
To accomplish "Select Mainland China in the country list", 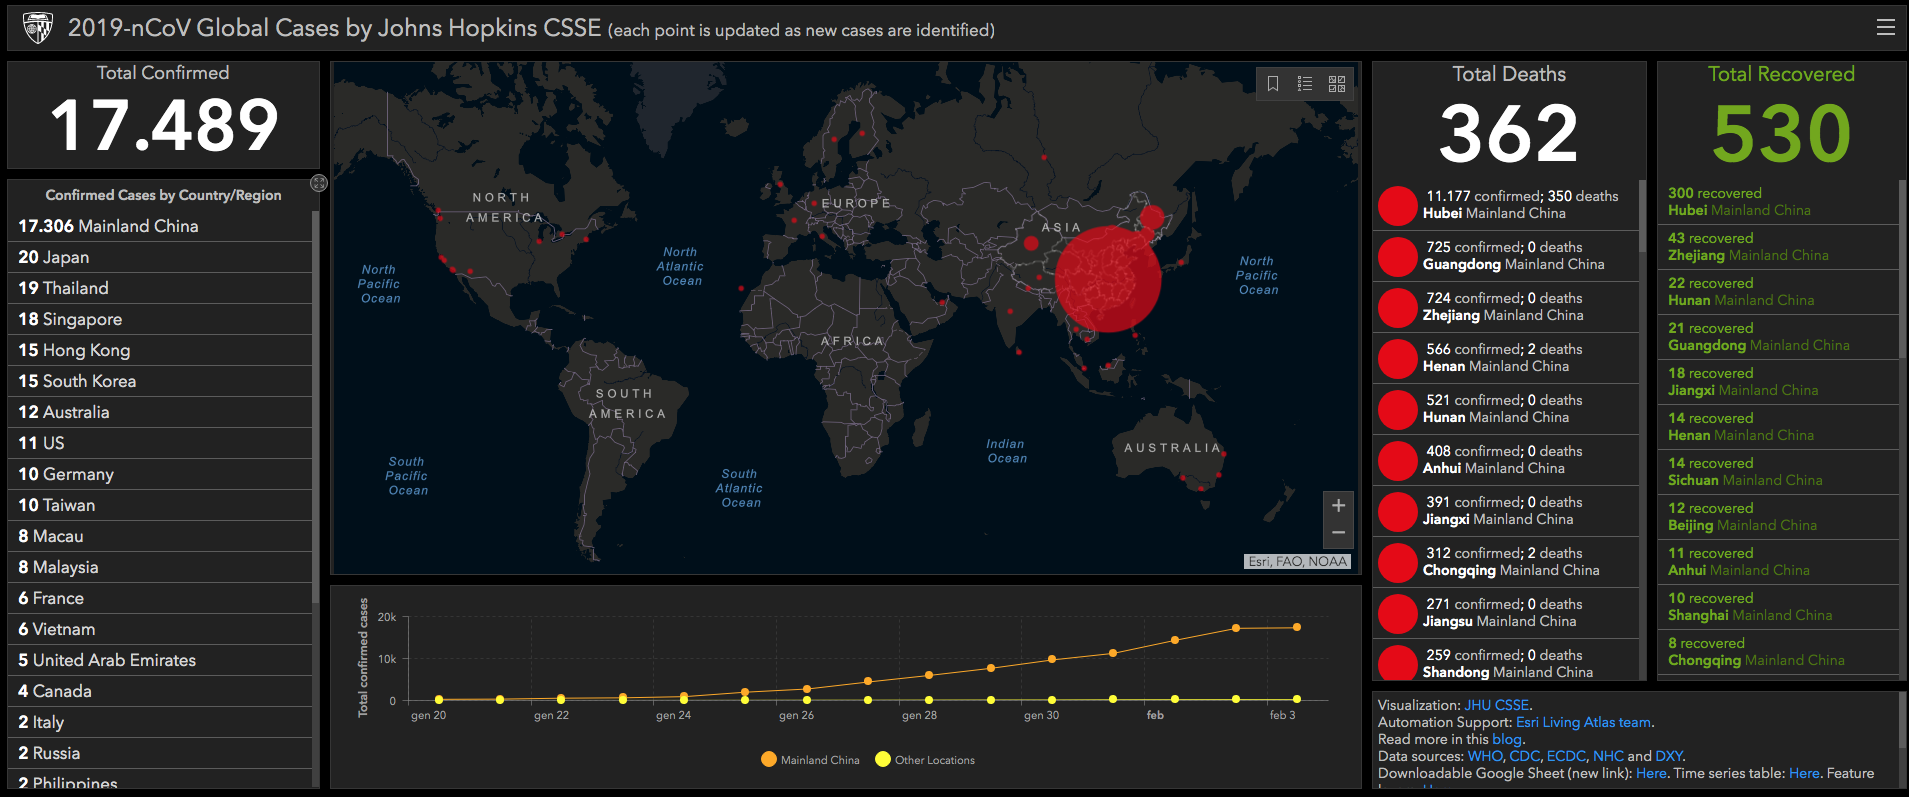I will tap(160, 226).
